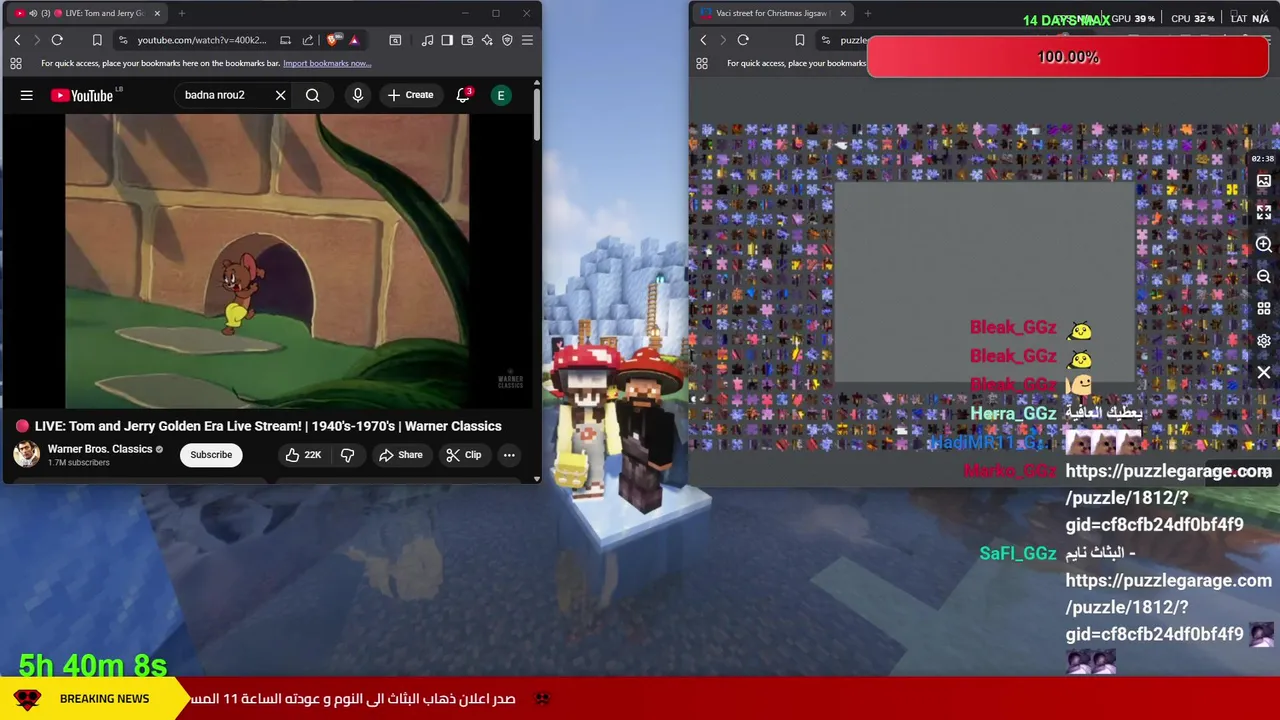The image size is (1280, 720).
Task: Open the playlist music note icon
Action: (x=427, y=40)
